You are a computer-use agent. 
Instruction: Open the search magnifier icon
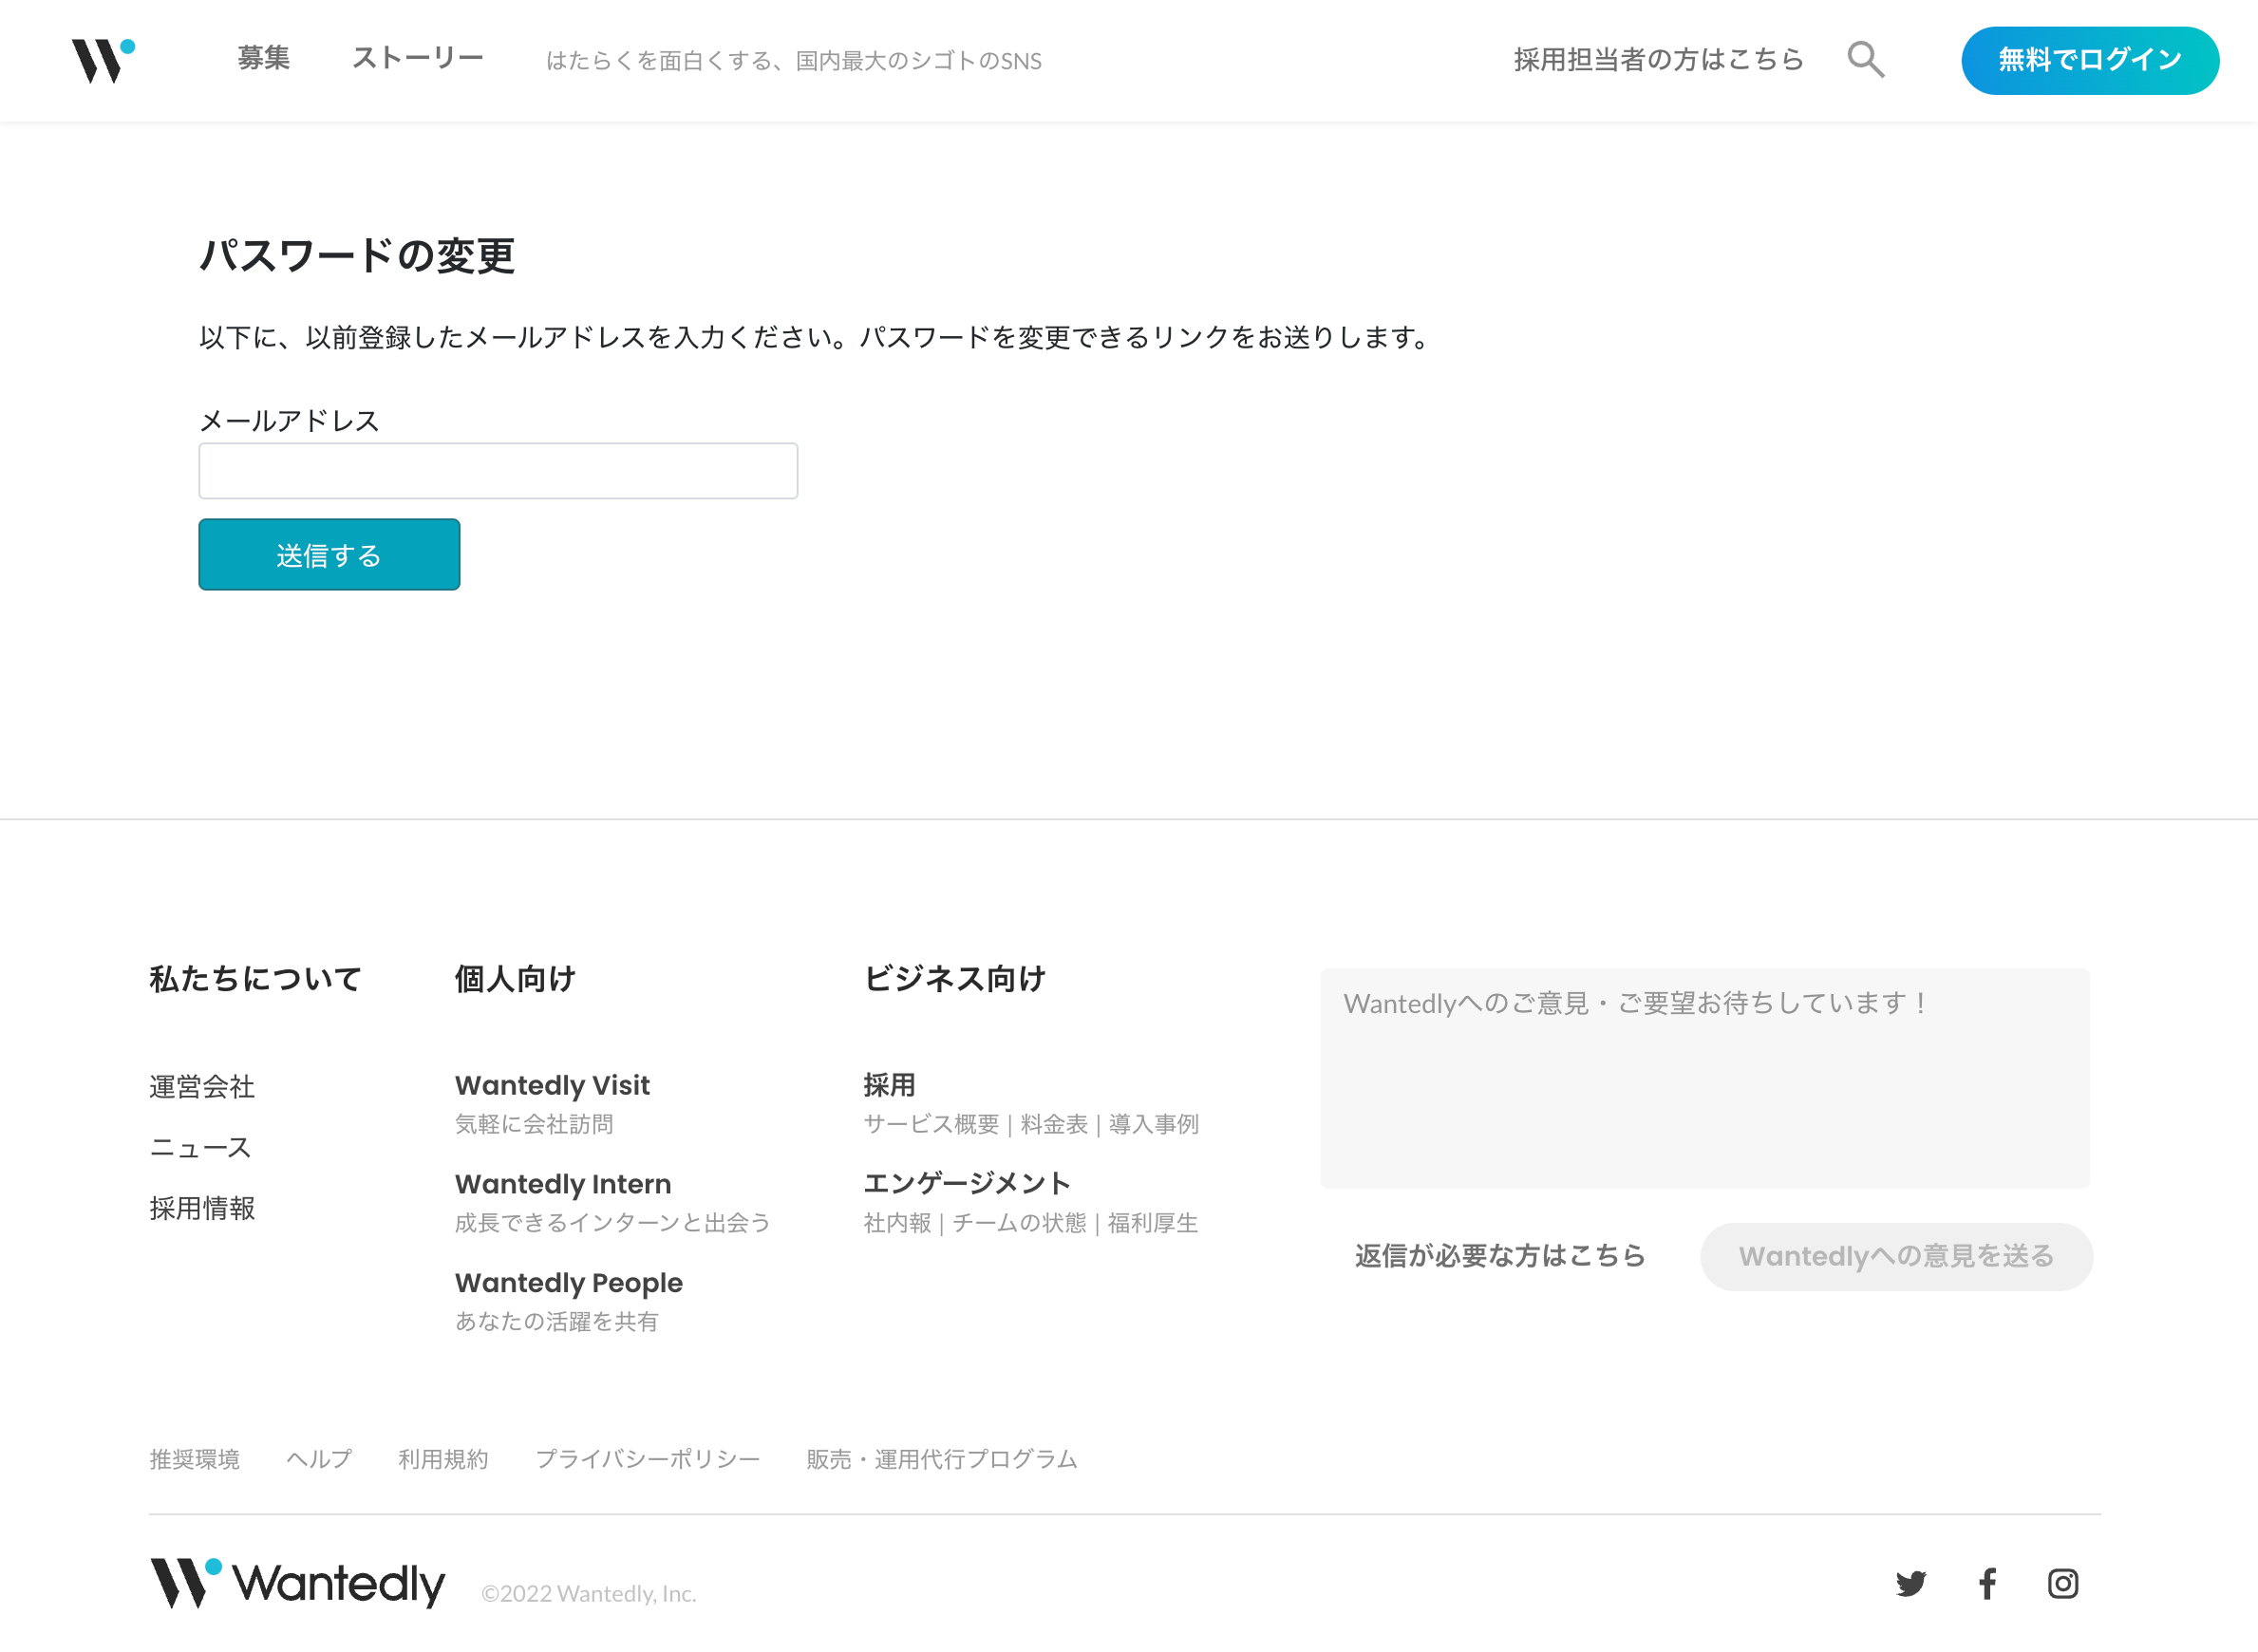tap(1865, 60)
